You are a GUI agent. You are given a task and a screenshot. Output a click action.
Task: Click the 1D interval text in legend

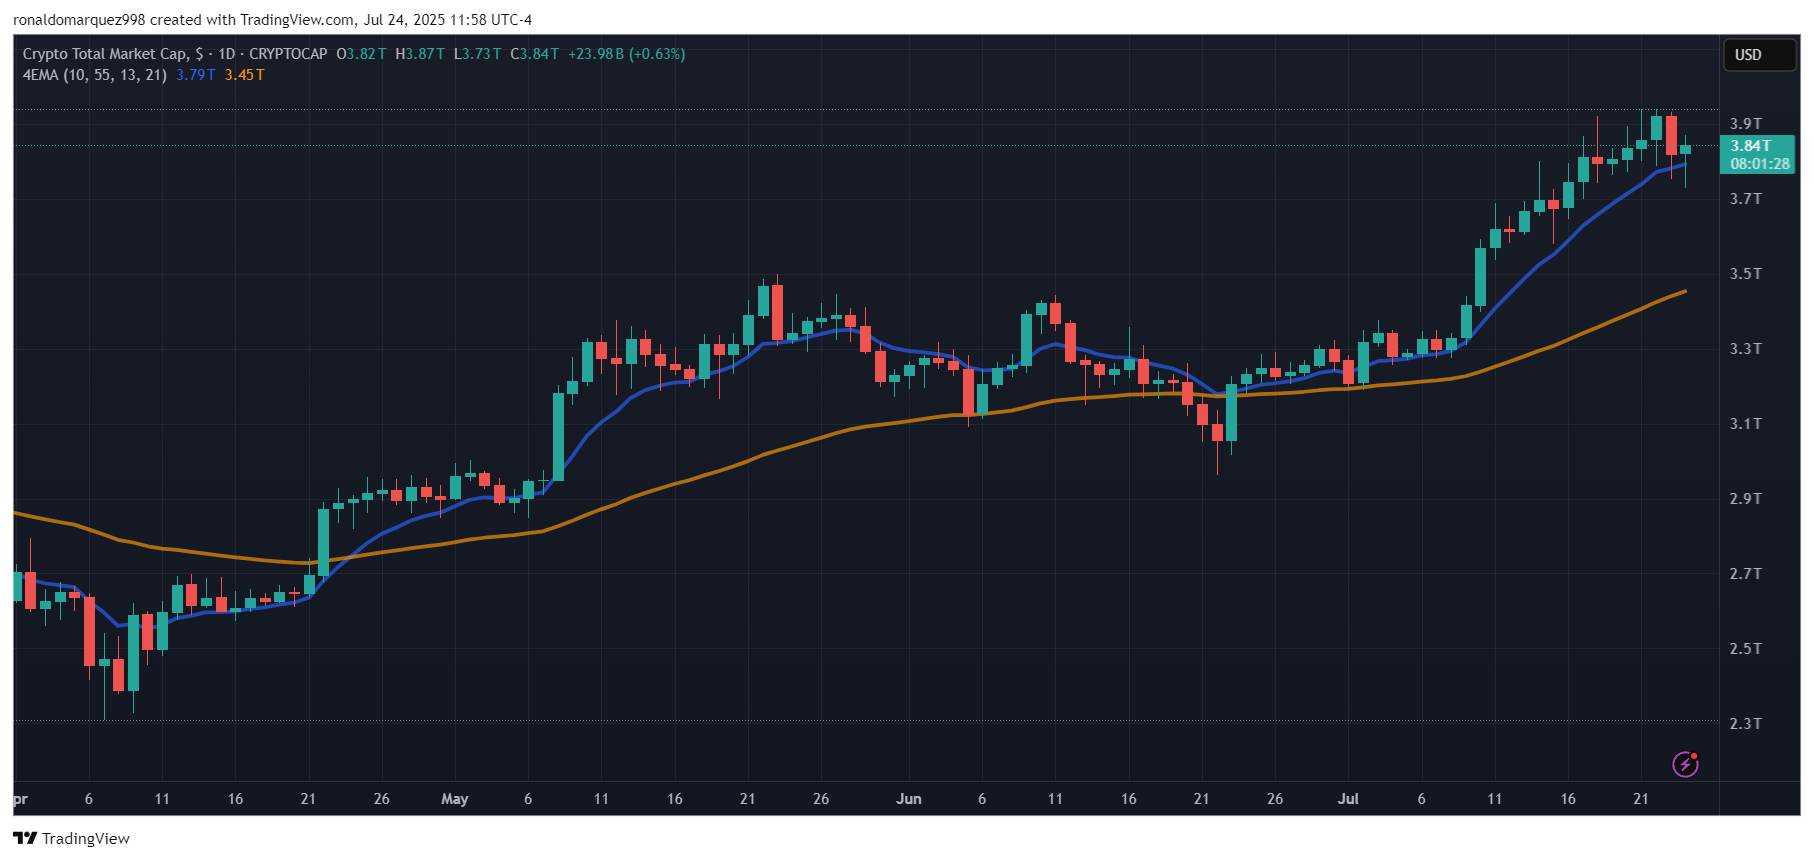[227, 54]
